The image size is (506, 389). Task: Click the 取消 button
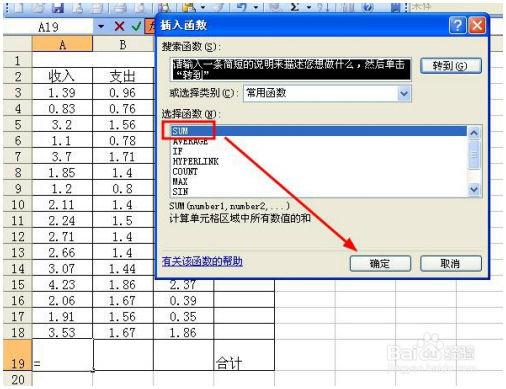tap(451, 264)
